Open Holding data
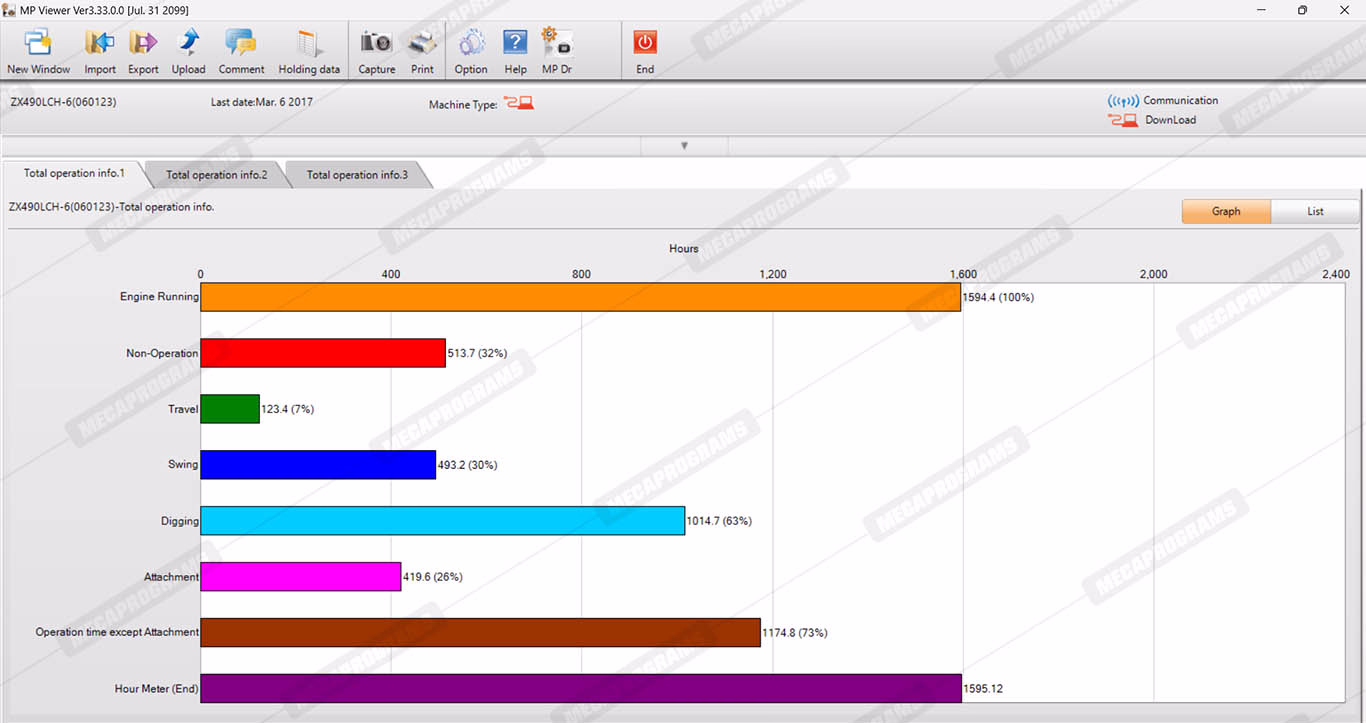 [x=309, y=51]
